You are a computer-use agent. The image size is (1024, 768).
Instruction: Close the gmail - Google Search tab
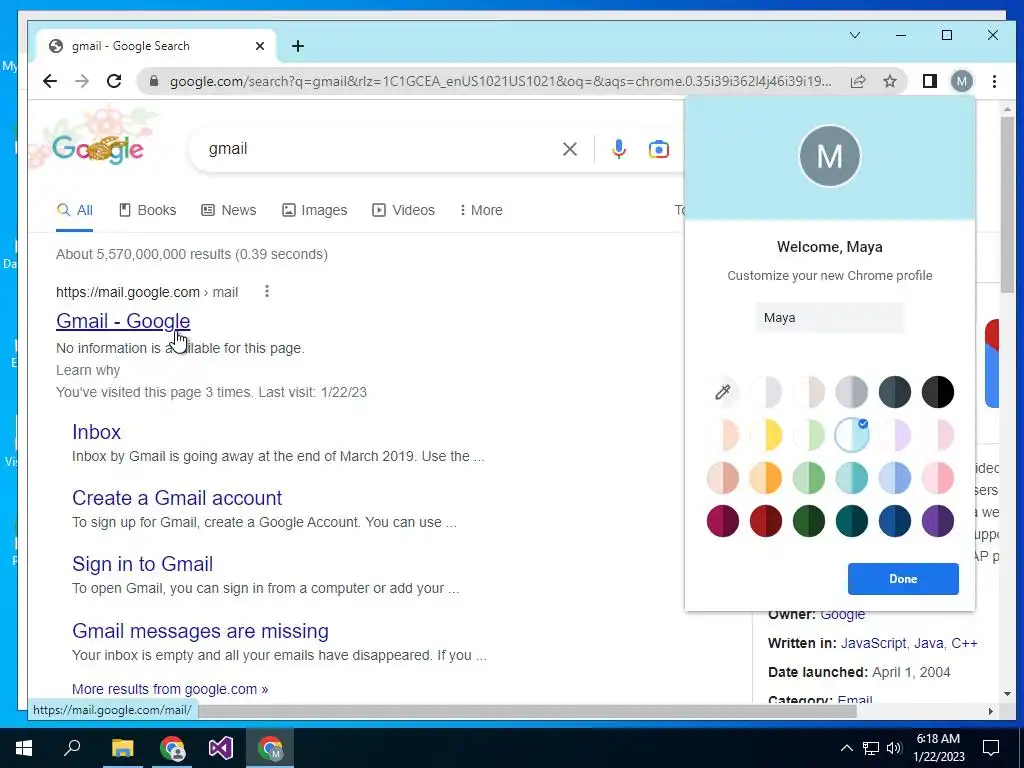[260, 46]
